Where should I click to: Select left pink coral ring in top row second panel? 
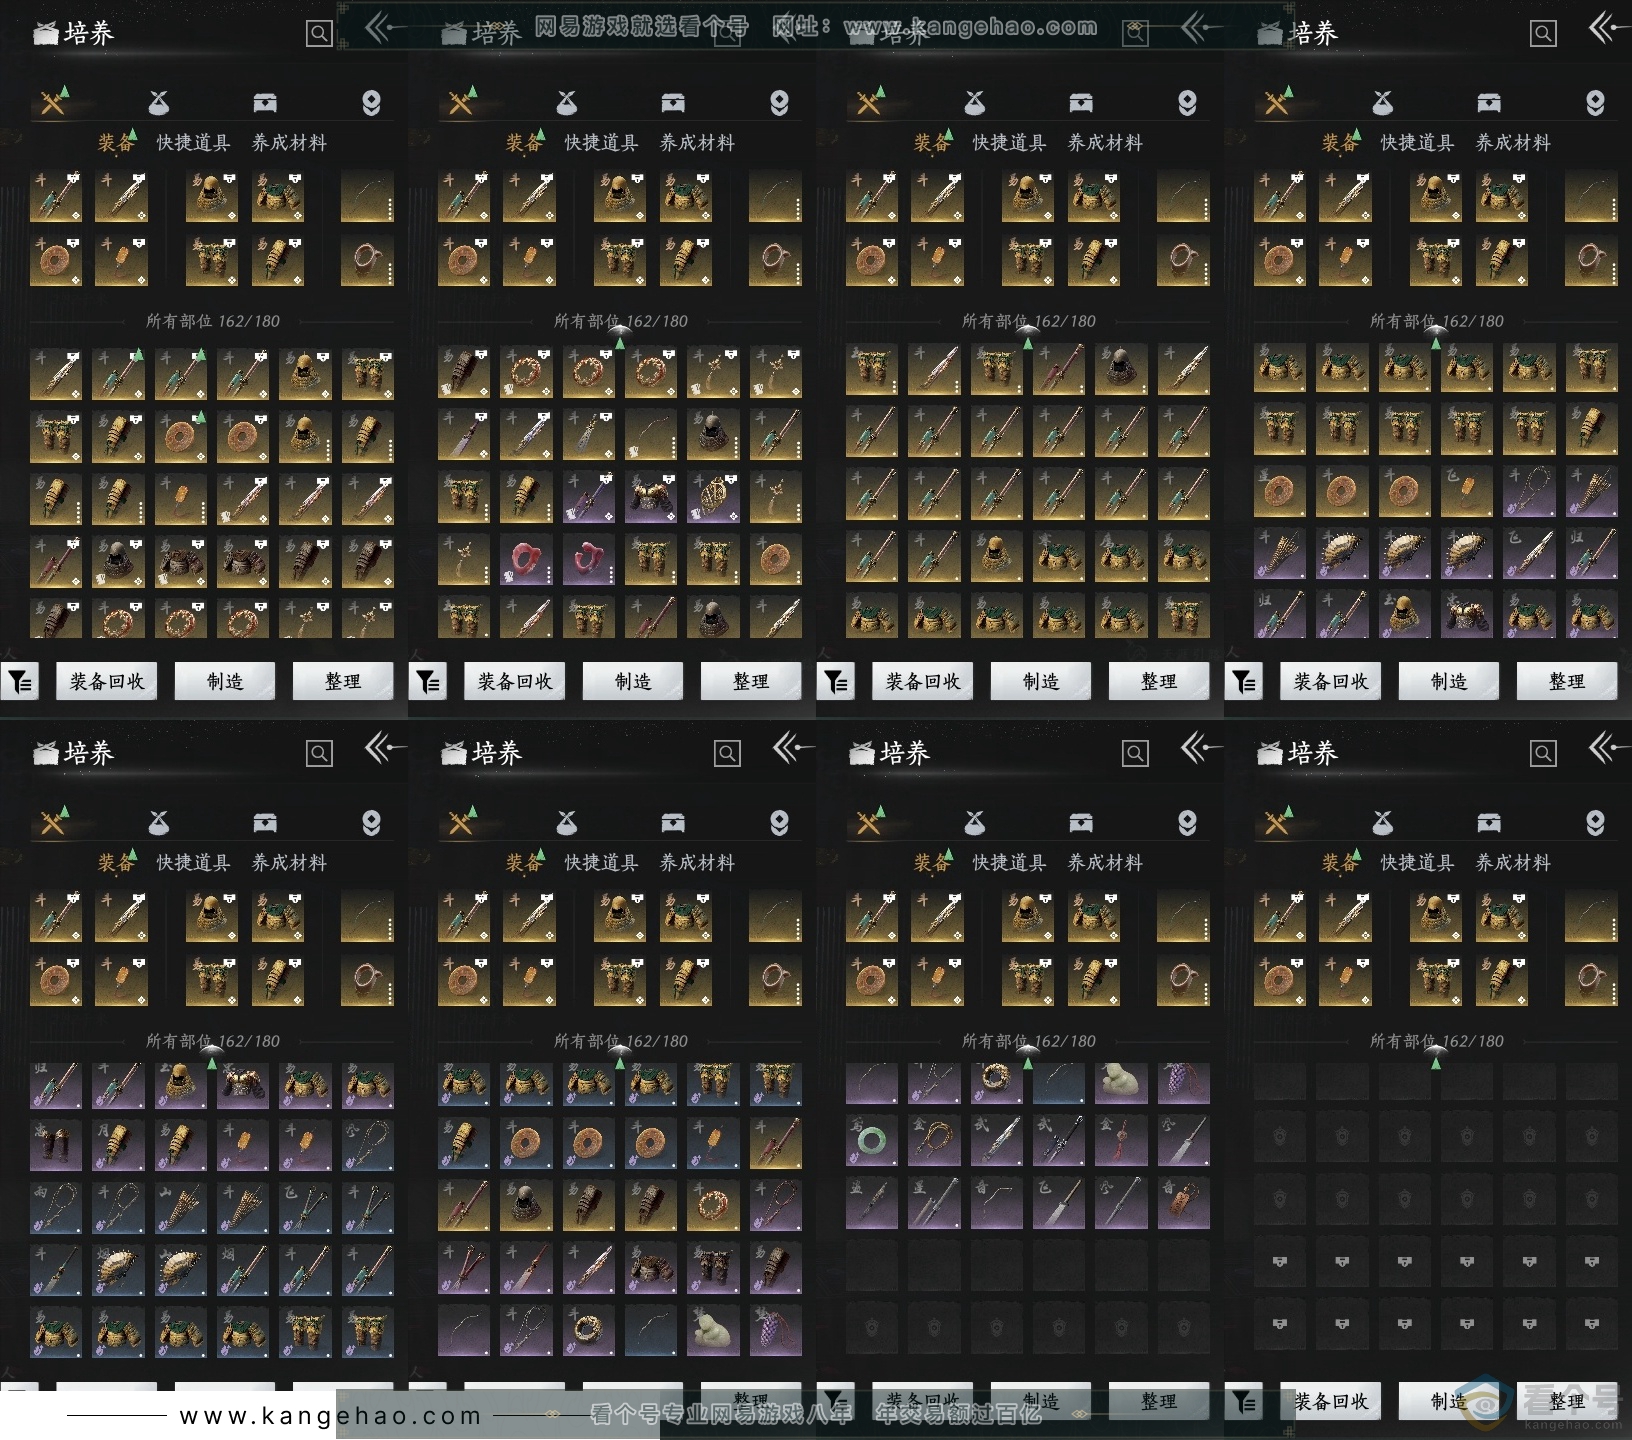click(526, 560)
